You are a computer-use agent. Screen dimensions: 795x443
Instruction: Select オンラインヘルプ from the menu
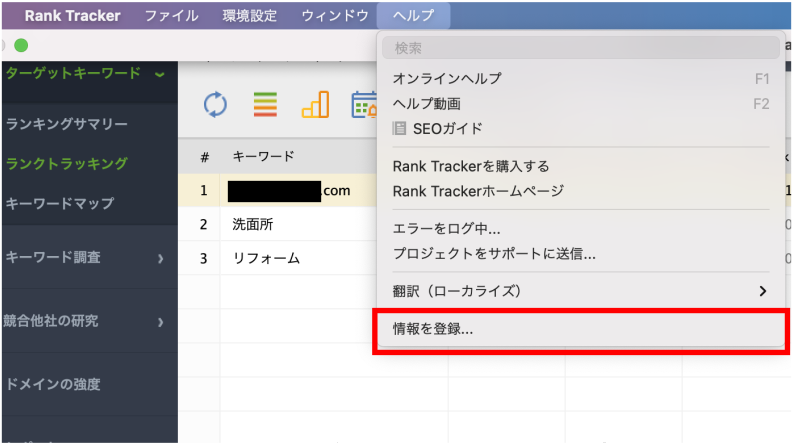click(581, 79)
